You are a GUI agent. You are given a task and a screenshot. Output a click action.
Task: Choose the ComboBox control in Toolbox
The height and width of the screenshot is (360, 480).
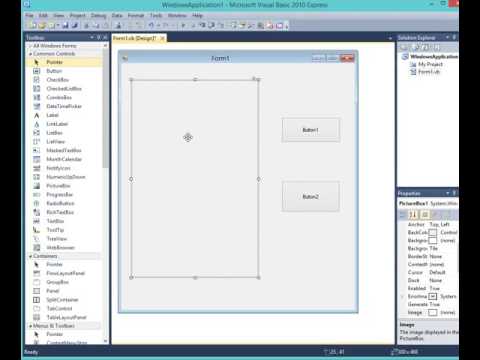click(63, 97)
